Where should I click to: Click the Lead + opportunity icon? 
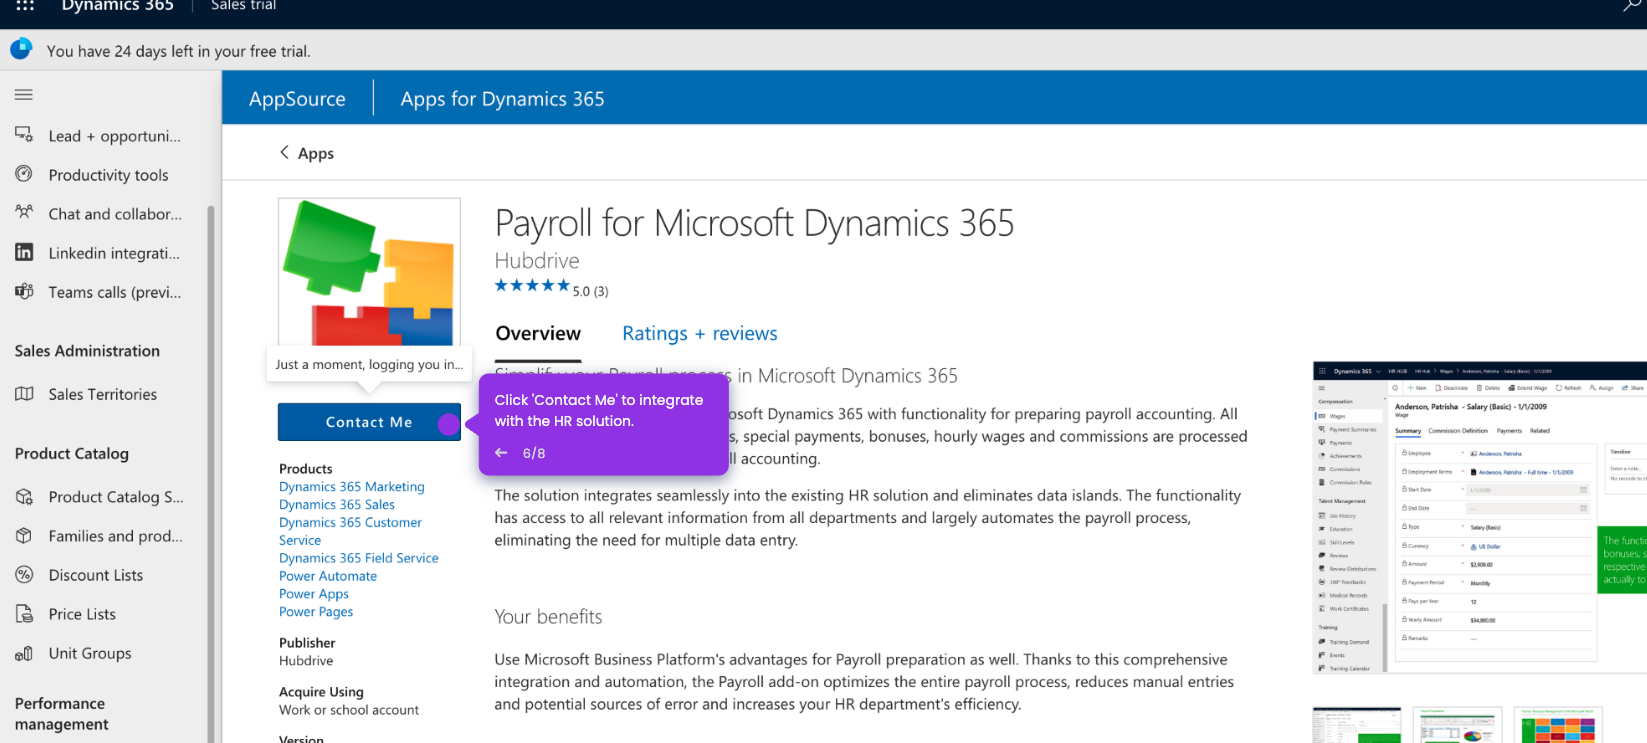[x=24, y=135]
